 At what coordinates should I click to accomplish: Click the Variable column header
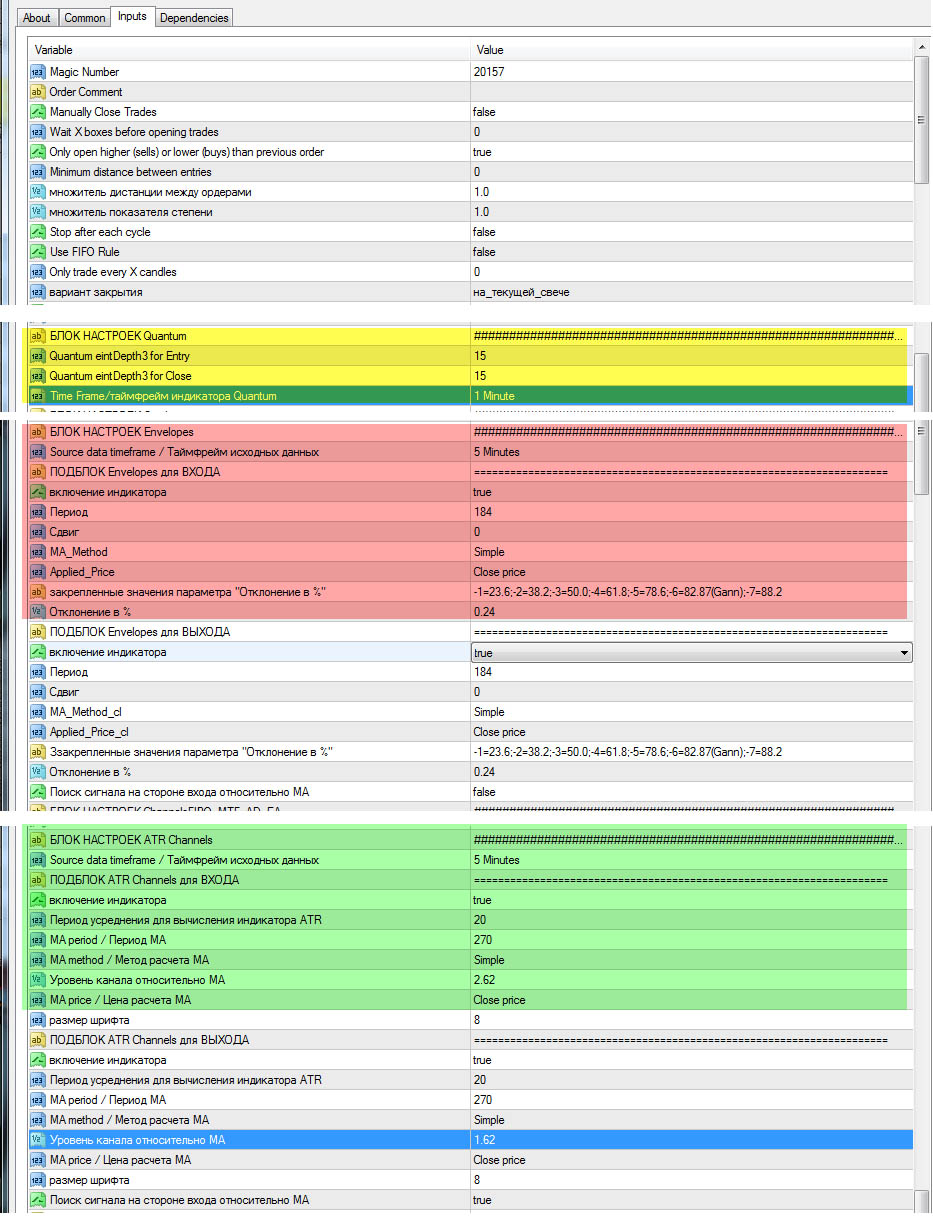(x=250, y=50)
